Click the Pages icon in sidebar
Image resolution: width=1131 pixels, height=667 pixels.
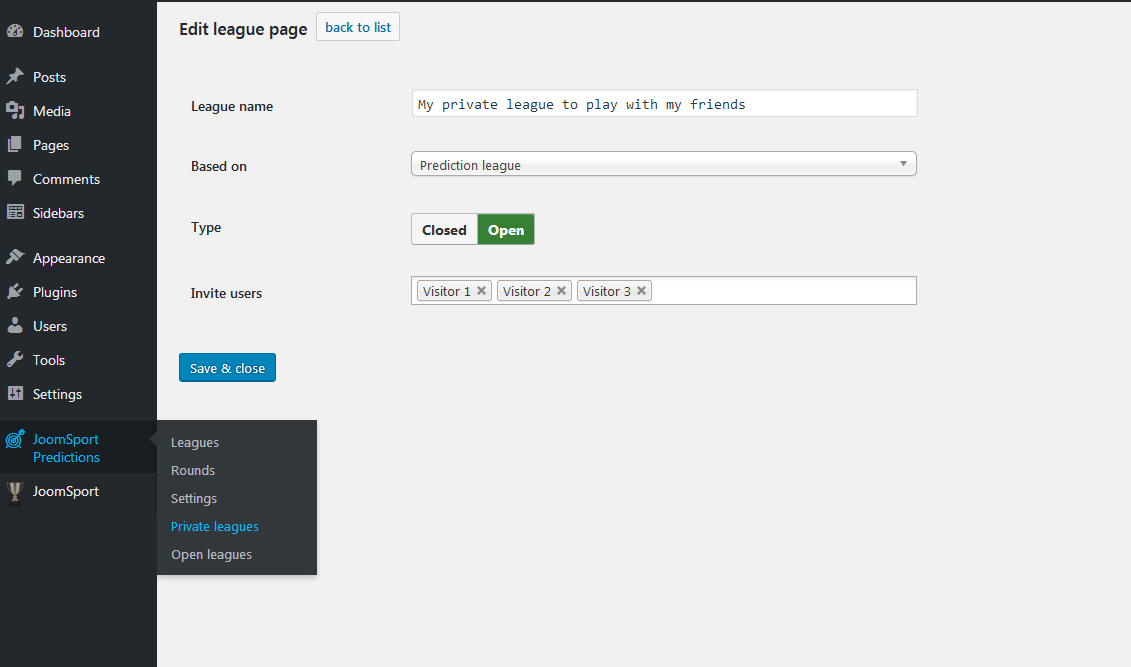click(15, 144)
